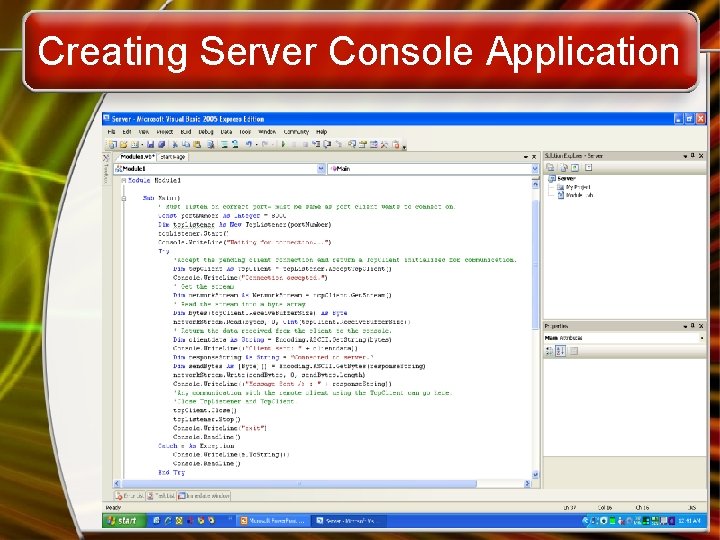The height and width of the screenshot is (540, 720).
Task: Expand the Properties object selector dropdown
Action: [702, 338]
